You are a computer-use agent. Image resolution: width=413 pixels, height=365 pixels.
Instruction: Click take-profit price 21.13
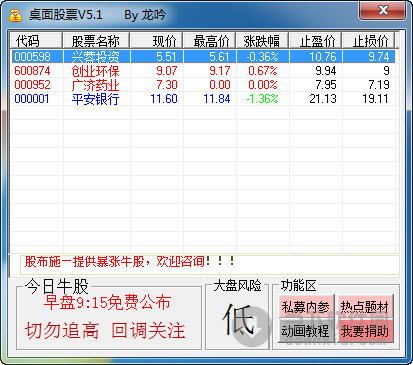[x=323, y=99]
